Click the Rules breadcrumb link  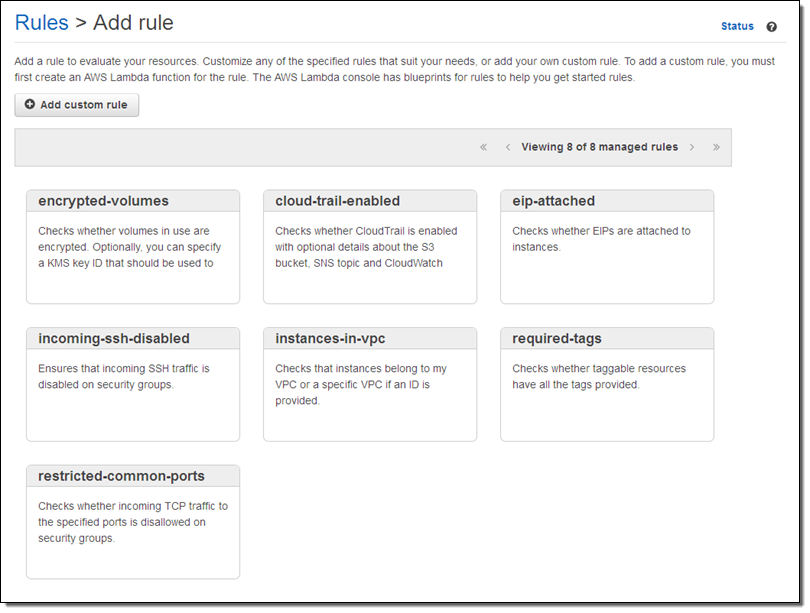click(42, 23)
